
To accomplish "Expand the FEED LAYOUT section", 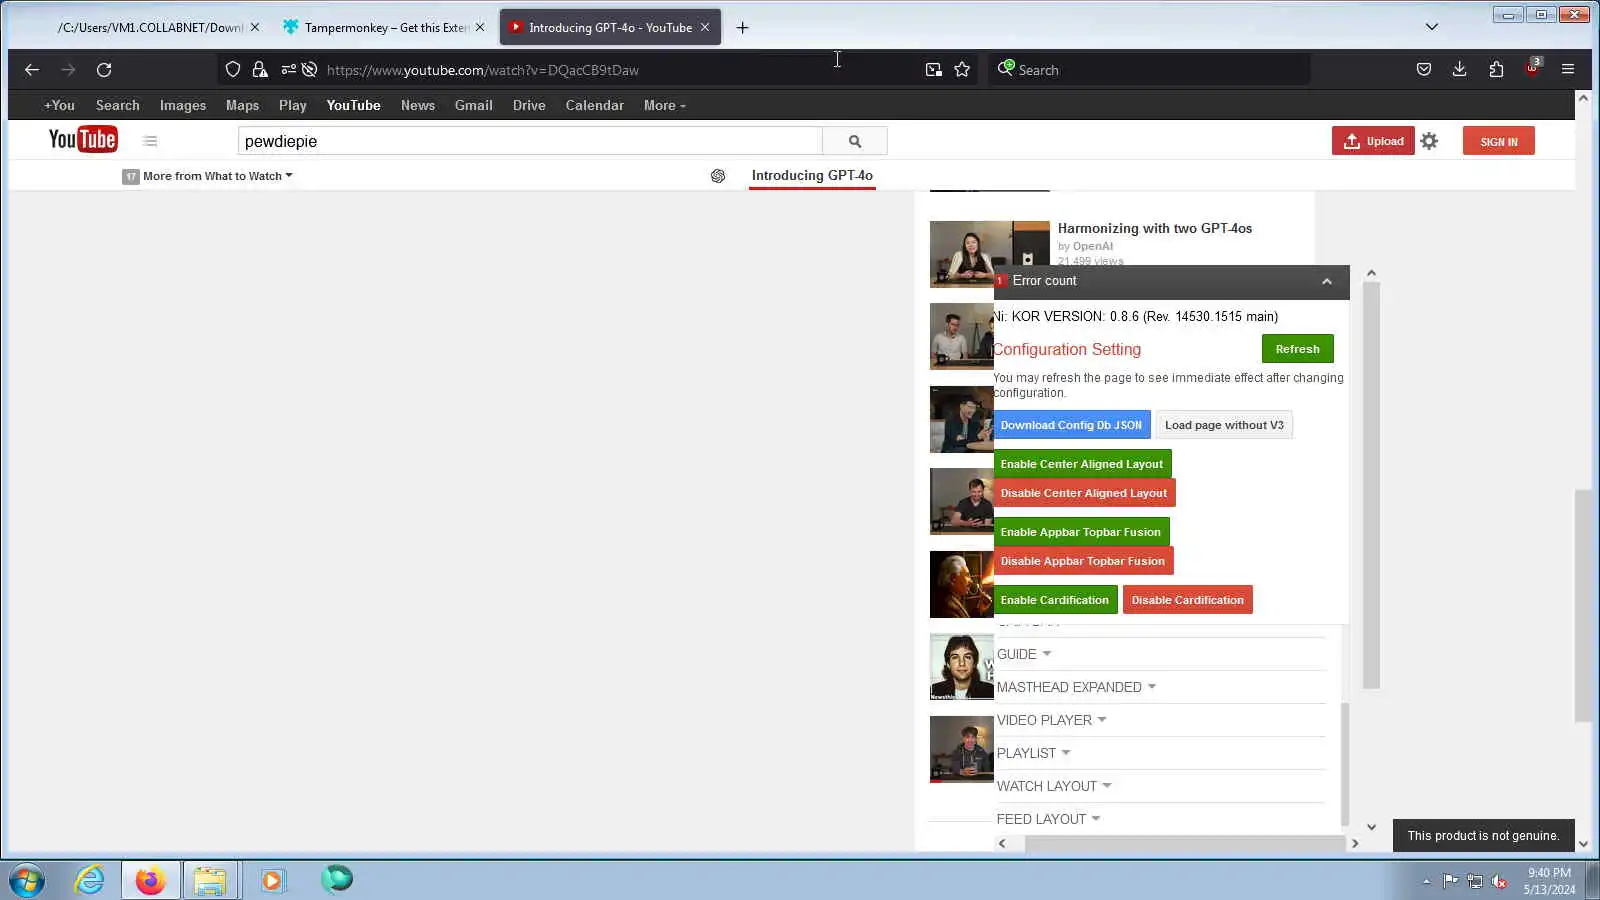I will pyautogui.click(x=1048, y=819).
